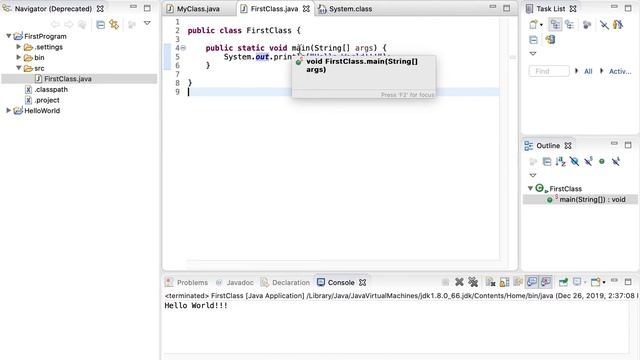This screenshot has height=360, width=640.
Task: Toggle Link with Editor in Navigator
Action: pos(114,25)
